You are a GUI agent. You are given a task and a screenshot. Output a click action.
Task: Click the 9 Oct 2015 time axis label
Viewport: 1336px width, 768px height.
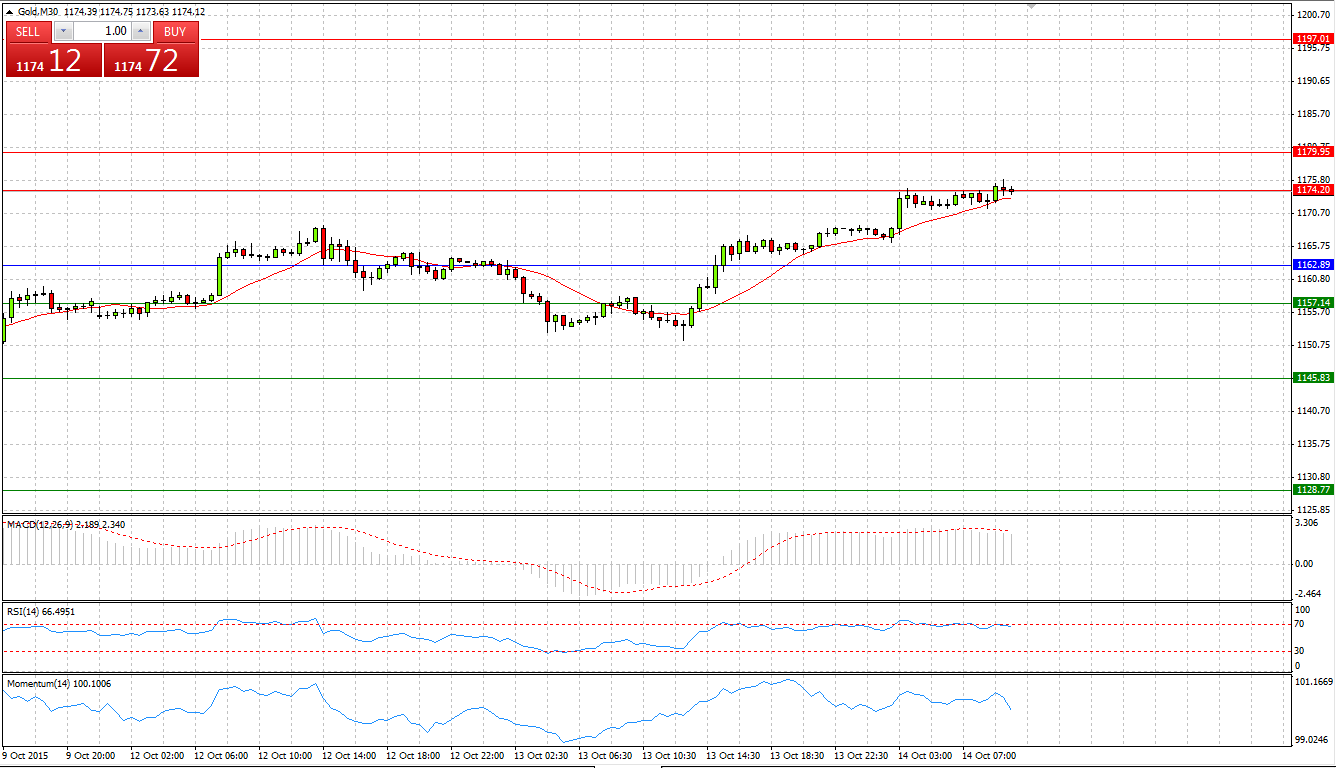(25, 756)
